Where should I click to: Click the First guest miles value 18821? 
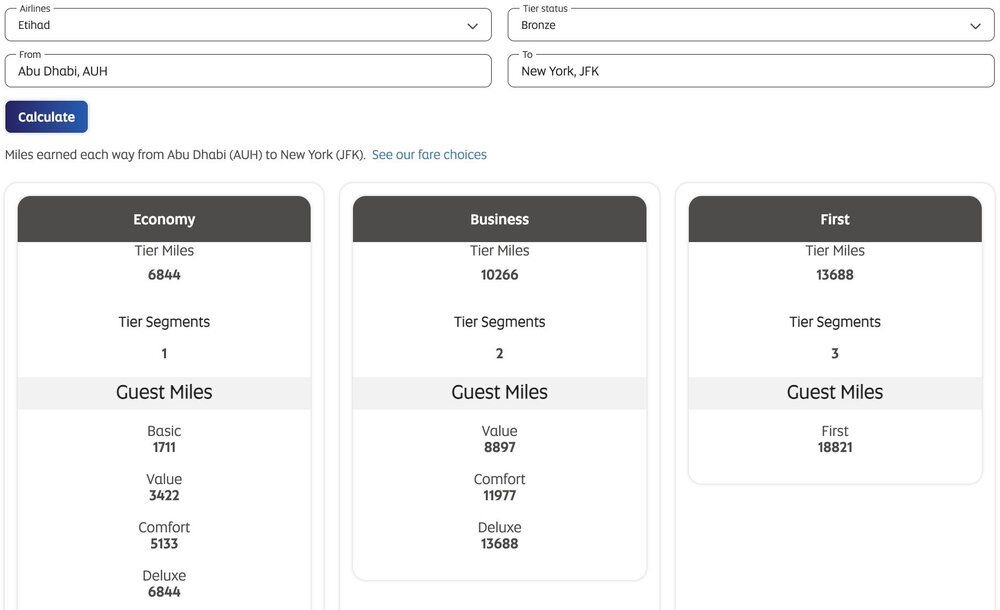(835, 448)
